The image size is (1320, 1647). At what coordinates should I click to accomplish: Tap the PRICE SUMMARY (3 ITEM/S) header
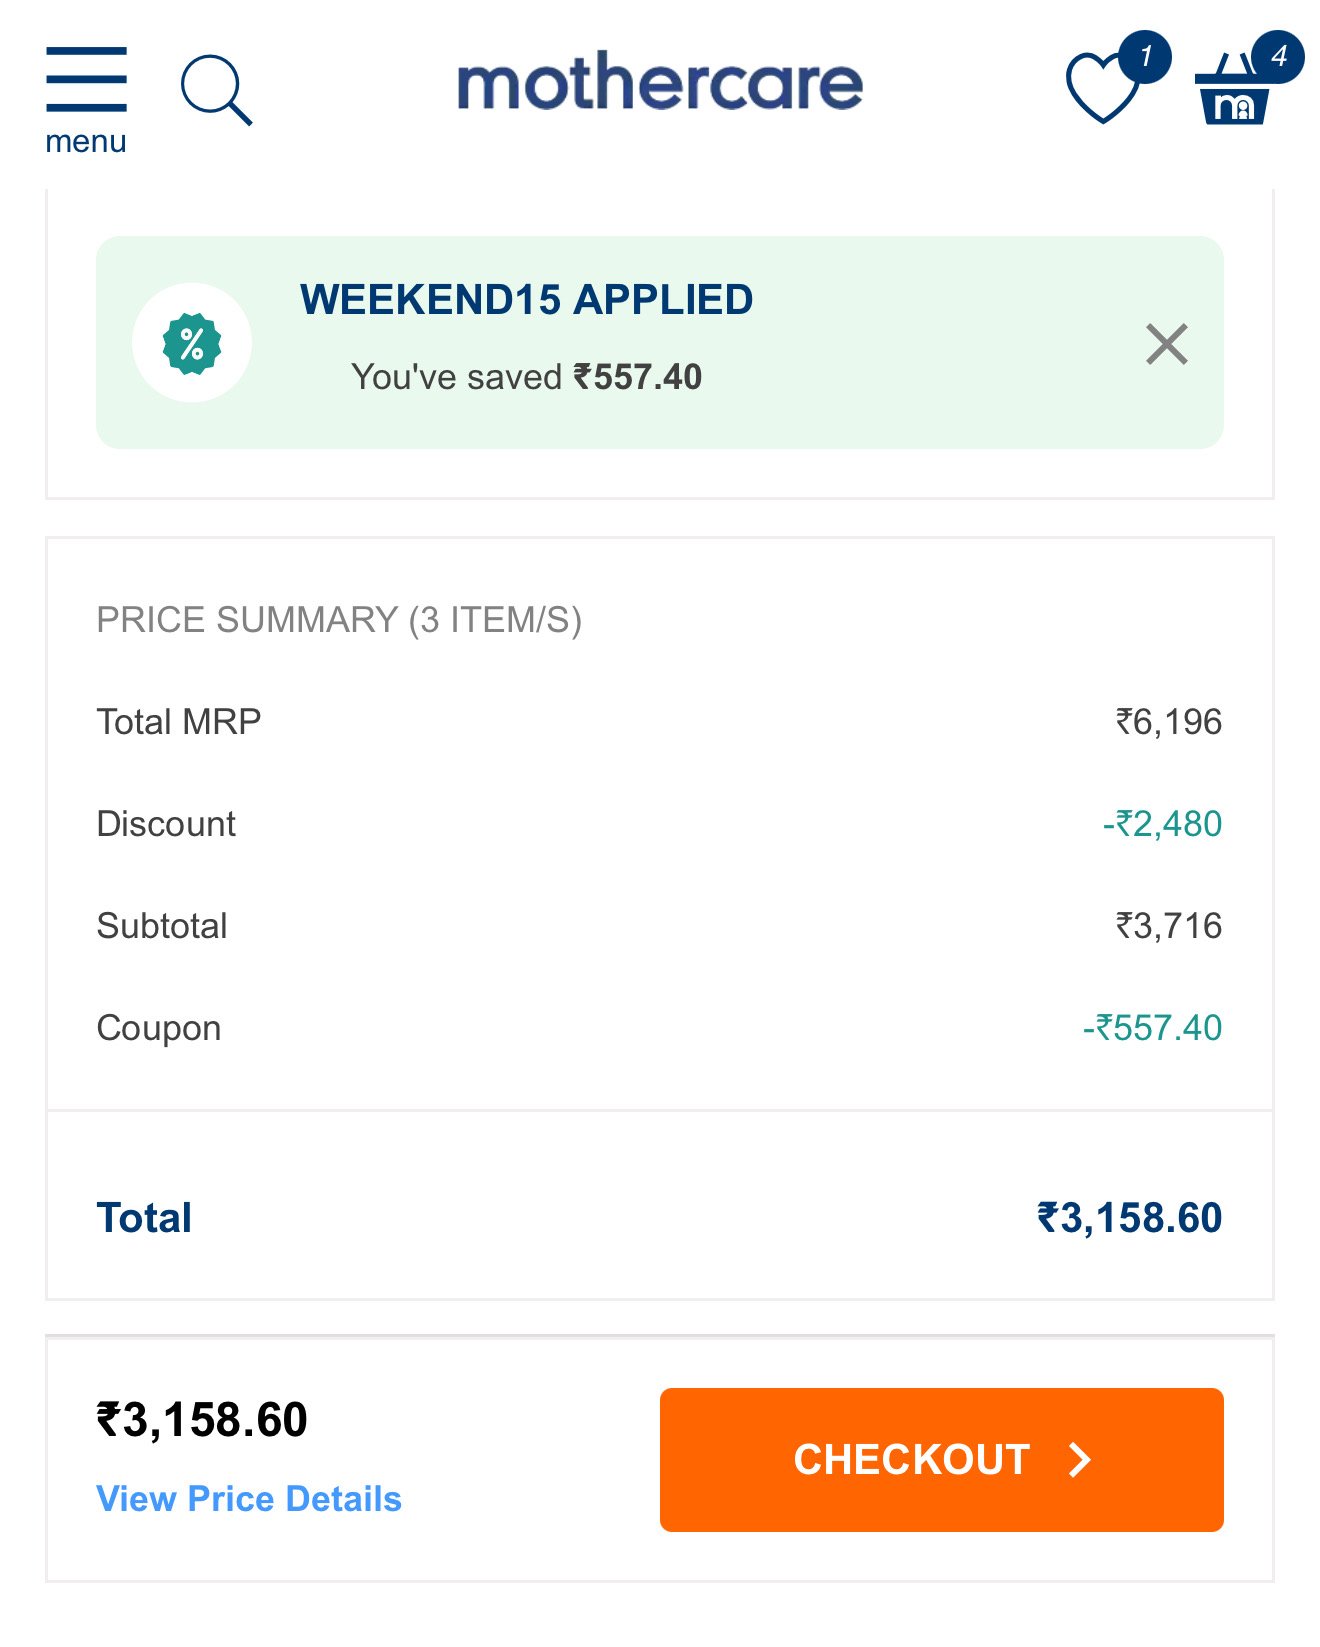pos(339,620)
